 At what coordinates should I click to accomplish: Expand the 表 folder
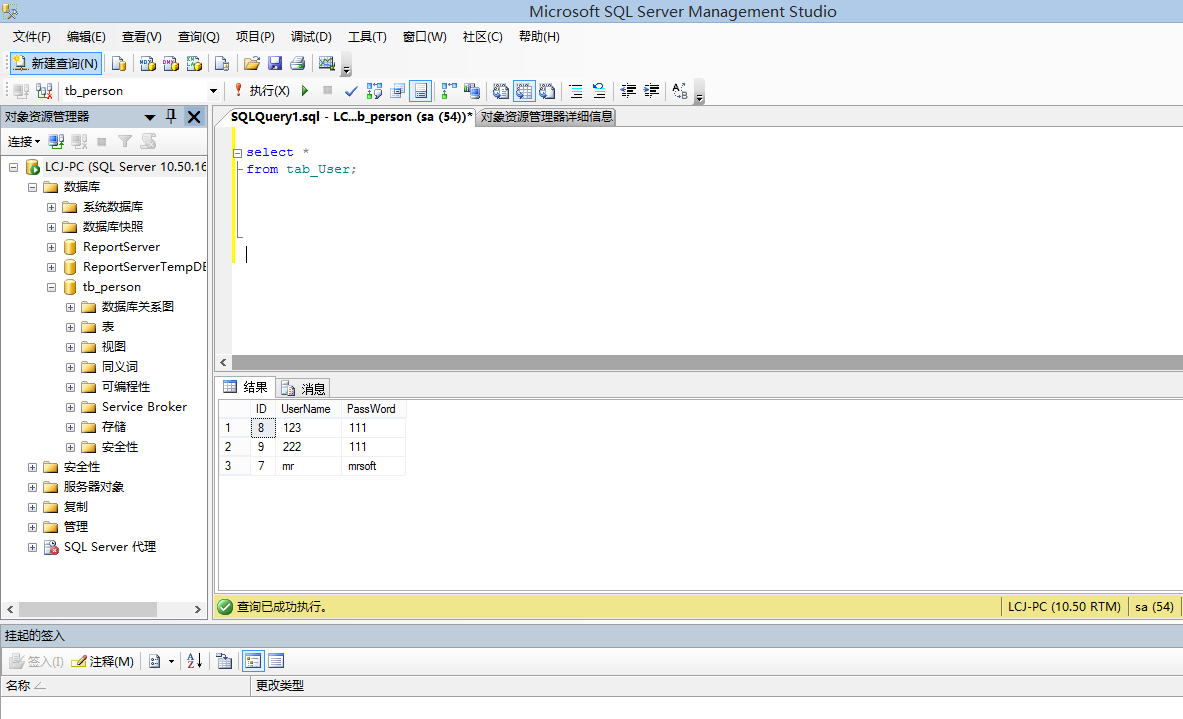pyautogui.click(x=70, y=327)
